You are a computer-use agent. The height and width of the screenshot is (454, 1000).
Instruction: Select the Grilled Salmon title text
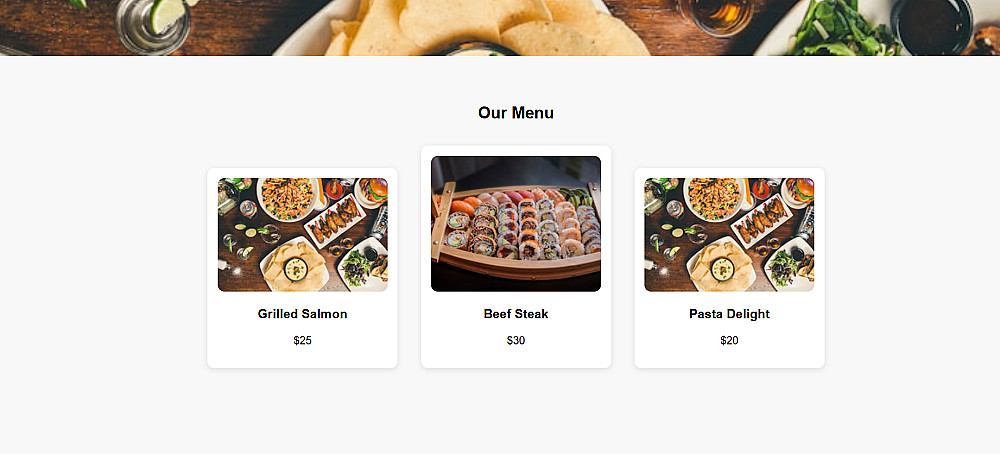click(x=302, y=314)
